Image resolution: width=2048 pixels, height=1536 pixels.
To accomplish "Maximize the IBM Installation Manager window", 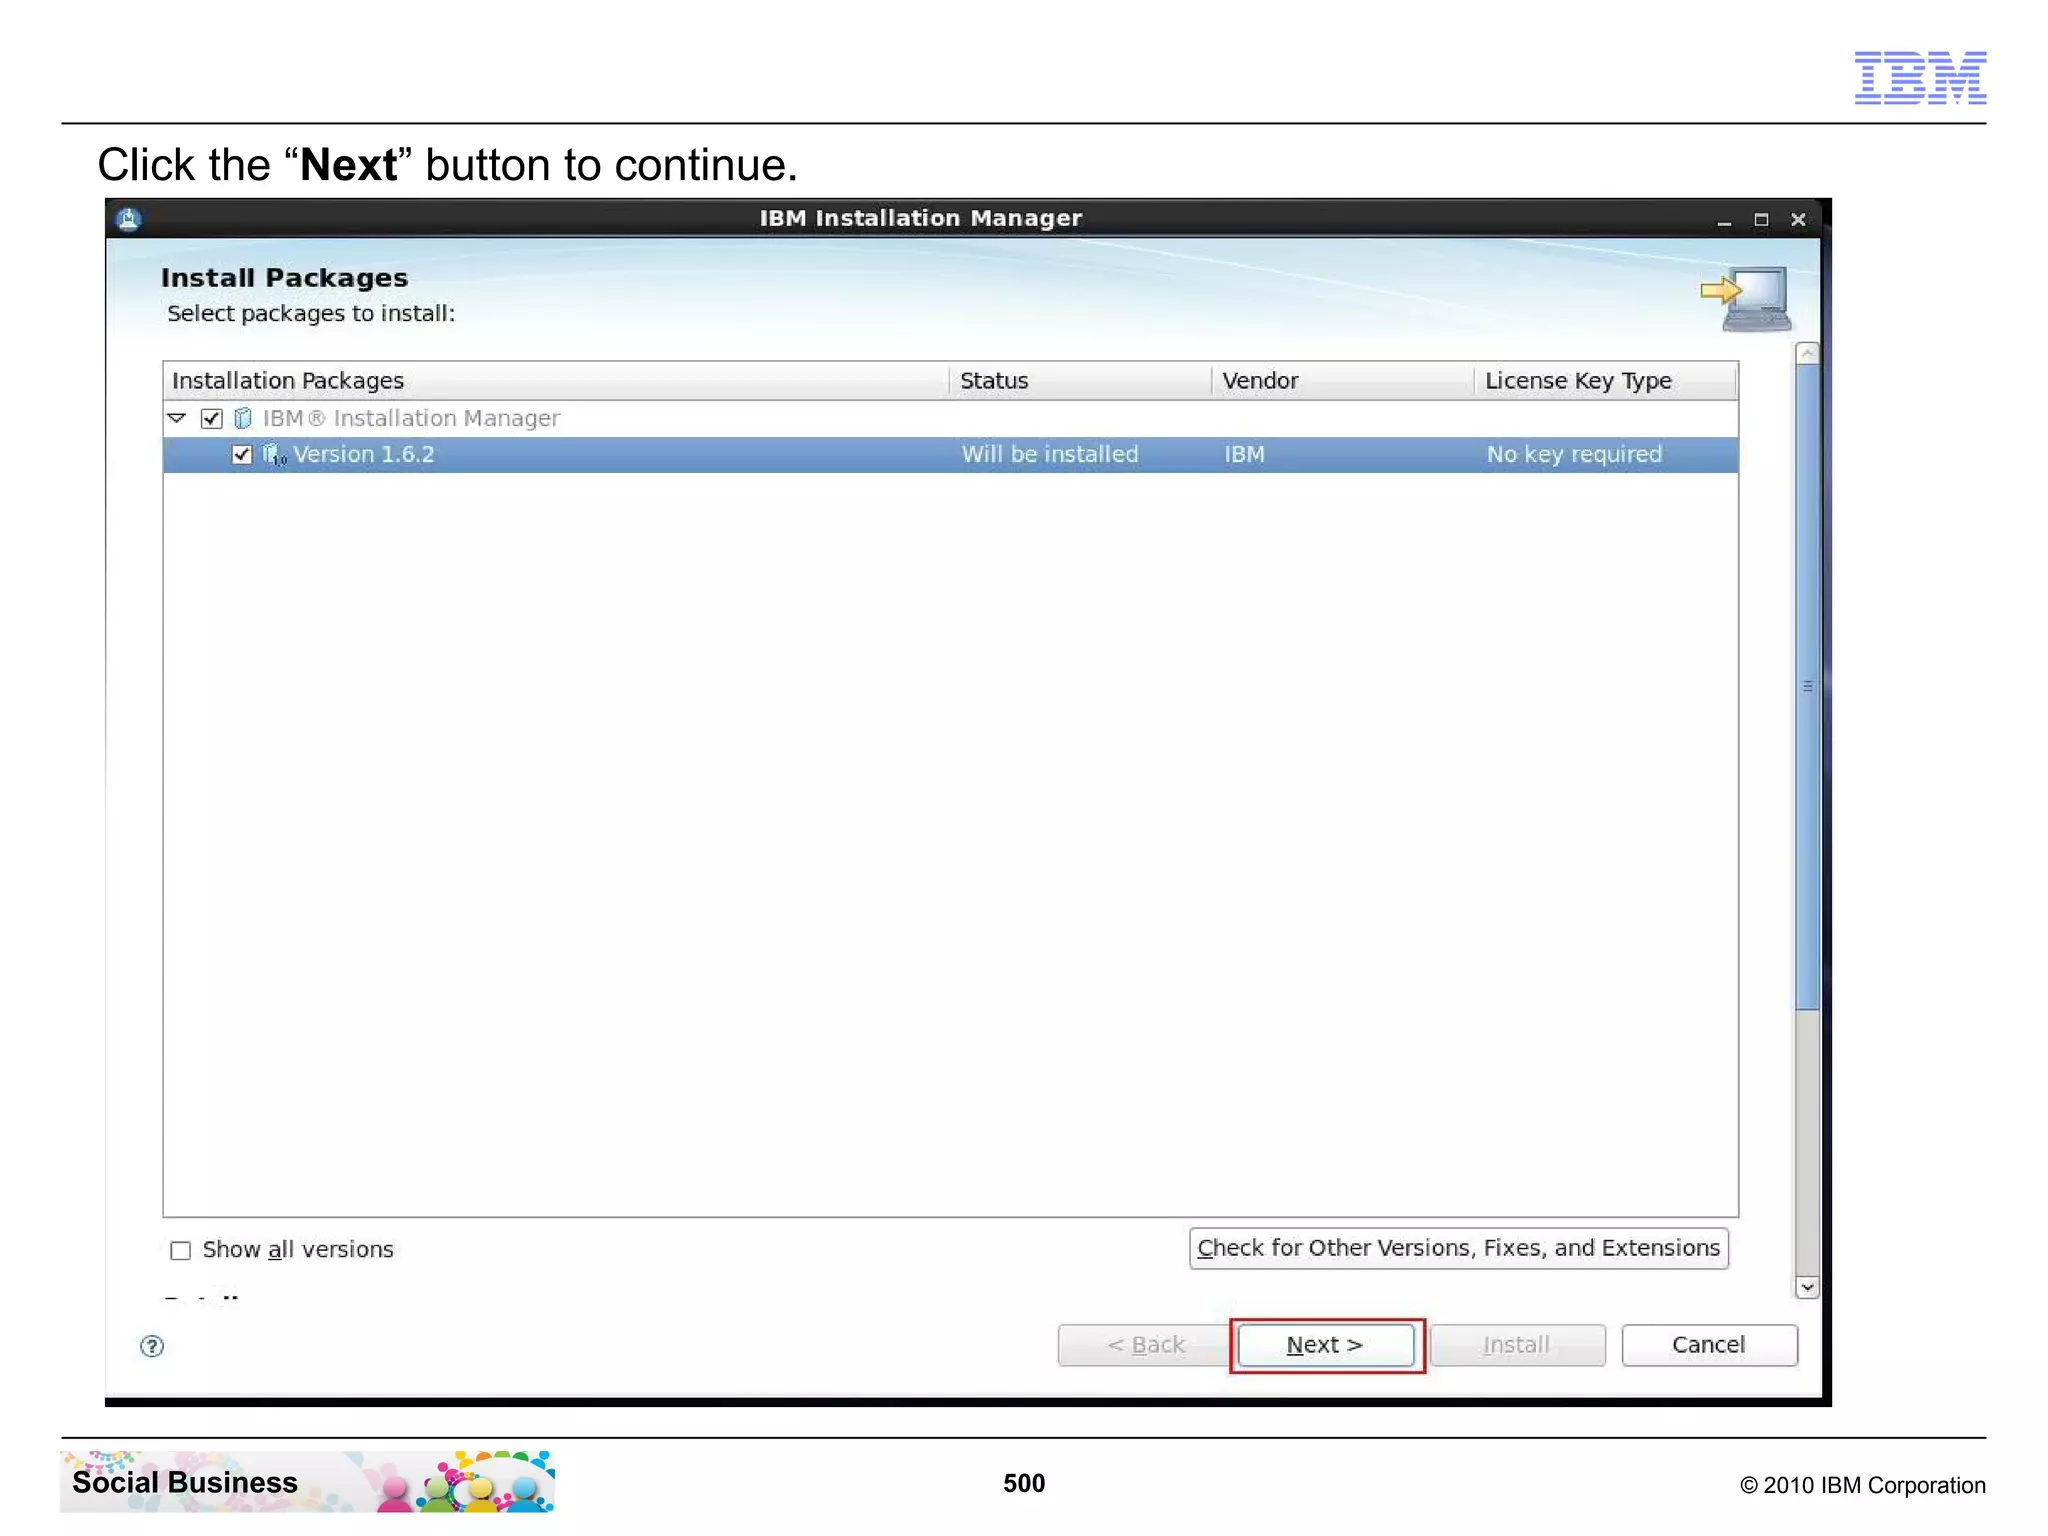I will pos(1761,220).
